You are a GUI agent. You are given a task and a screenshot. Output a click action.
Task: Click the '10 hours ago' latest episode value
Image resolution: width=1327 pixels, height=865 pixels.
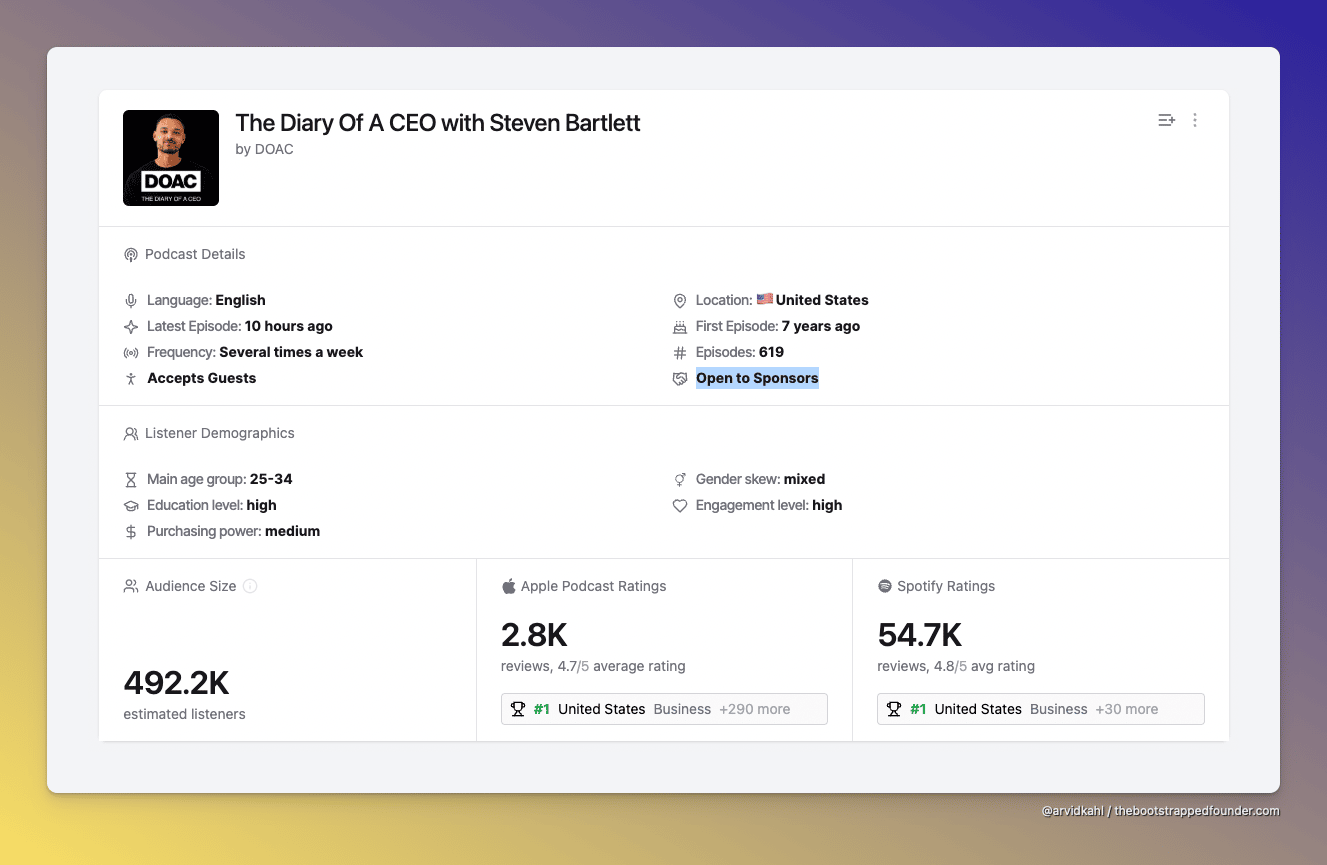tap(289, 326)
